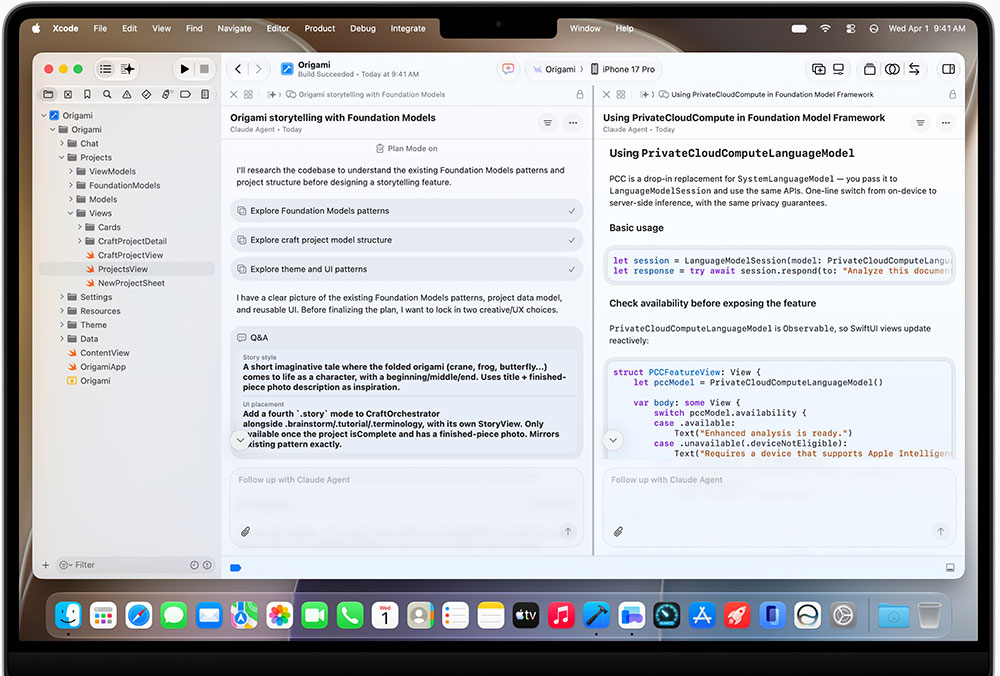Viewport: 1000px width, 676px height.
Task: Send the message in the right follow-up box
Action: 940,531
